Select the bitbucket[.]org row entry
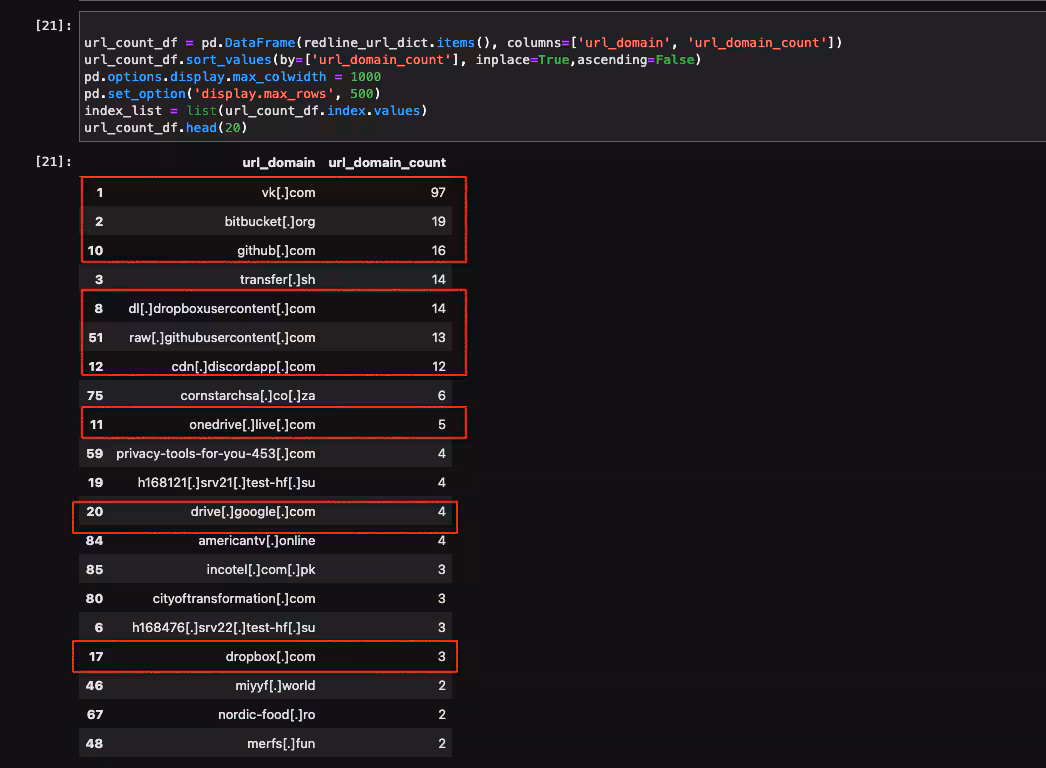 coord(269,221)
